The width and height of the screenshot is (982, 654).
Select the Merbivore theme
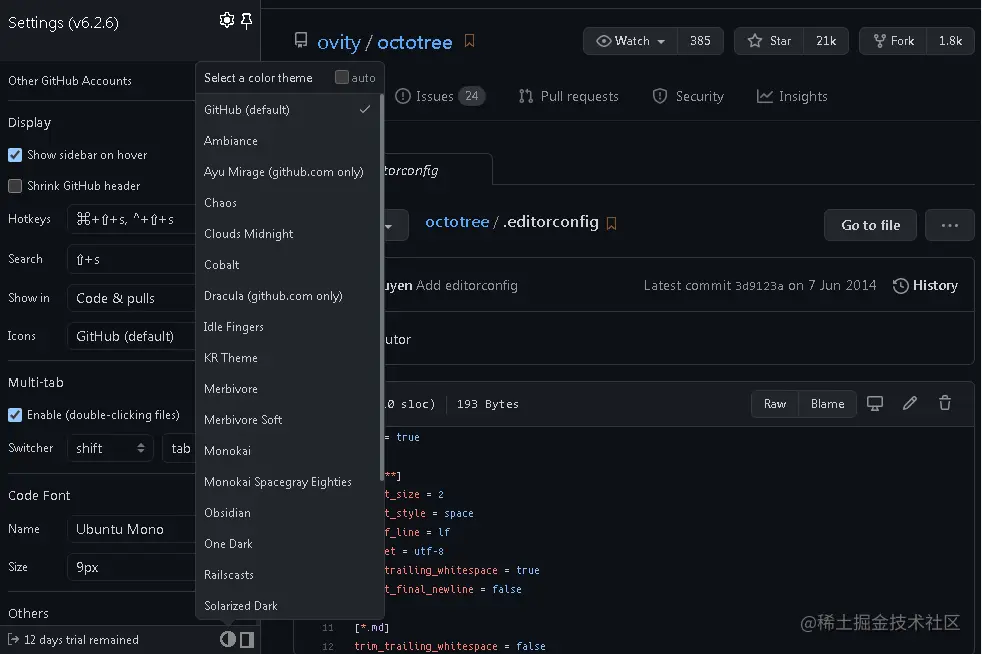coord(288,388)
